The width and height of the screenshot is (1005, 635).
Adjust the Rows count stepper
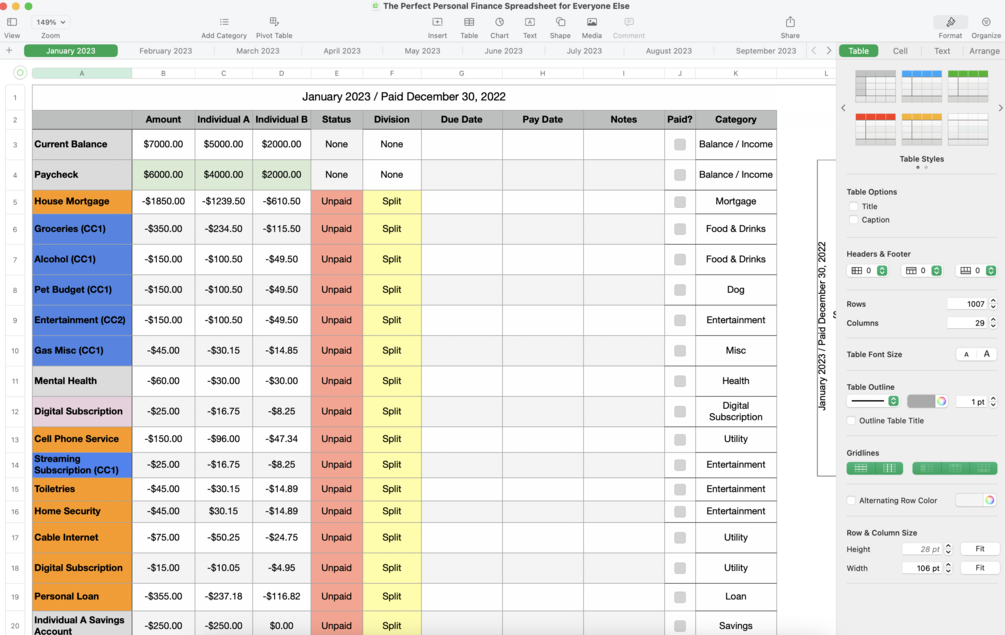point(993,304)
